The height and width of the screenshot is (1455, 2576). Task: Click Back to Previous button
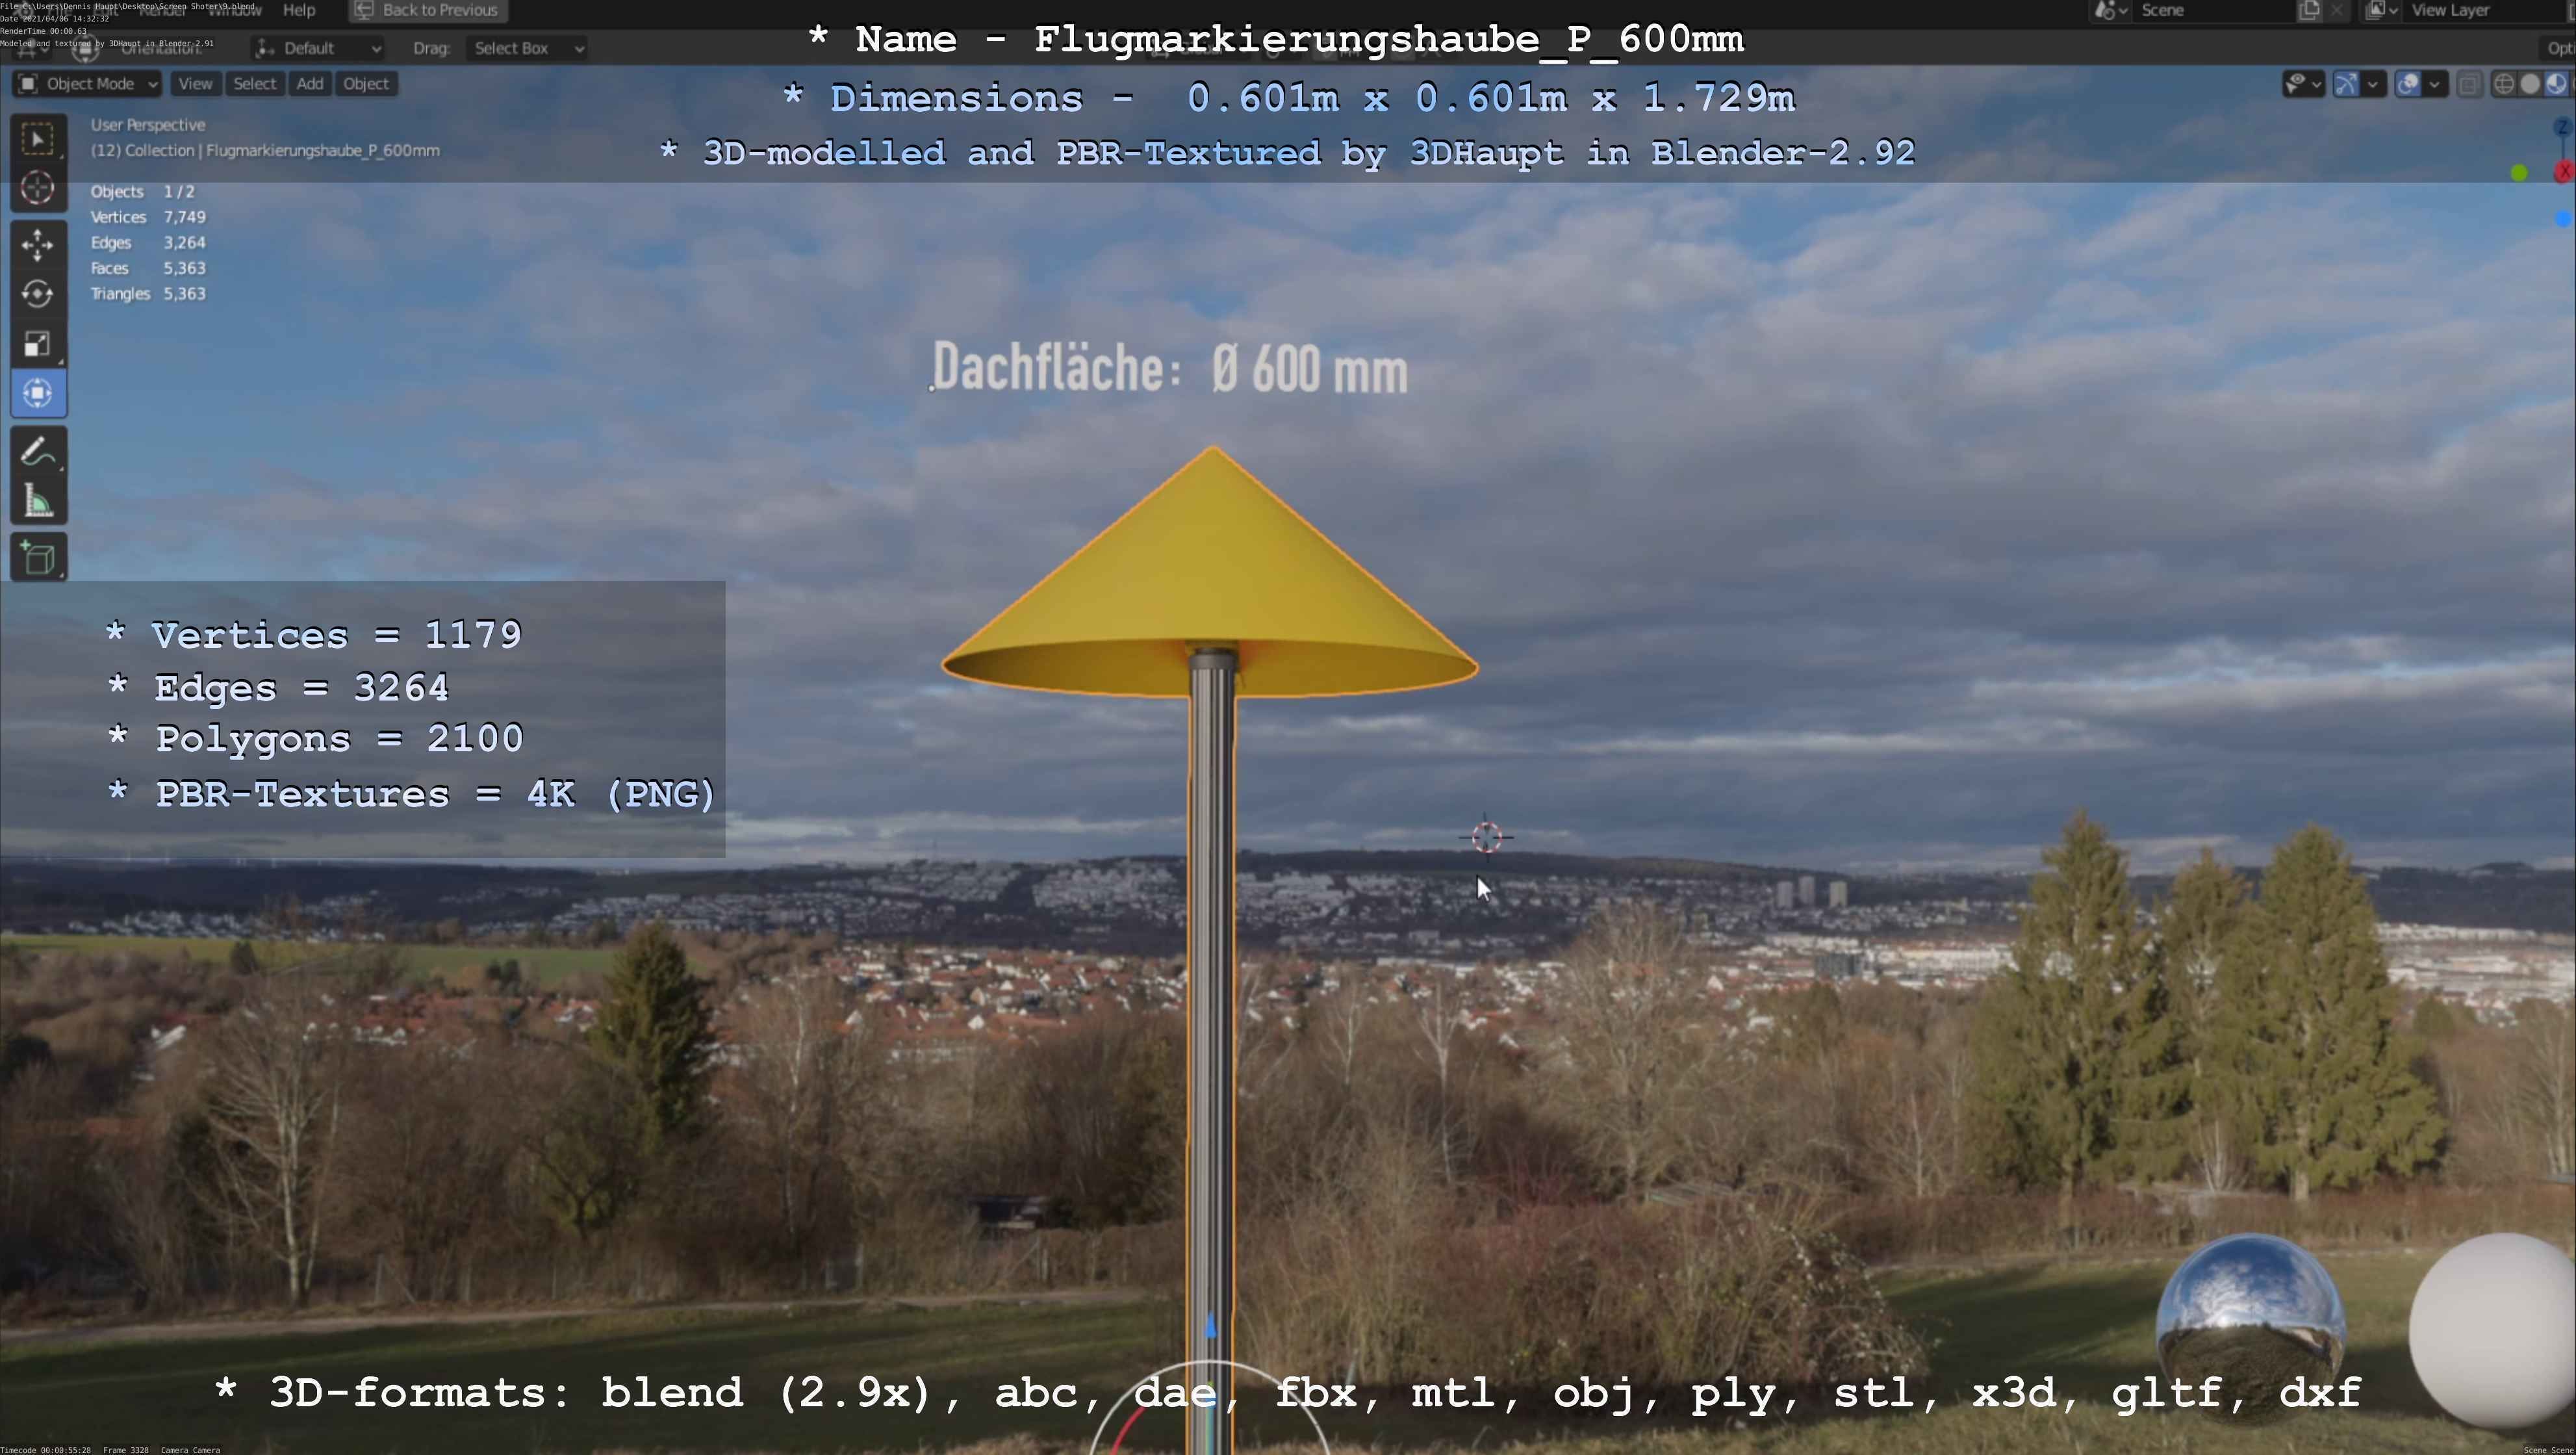click(x=428, y=10)
